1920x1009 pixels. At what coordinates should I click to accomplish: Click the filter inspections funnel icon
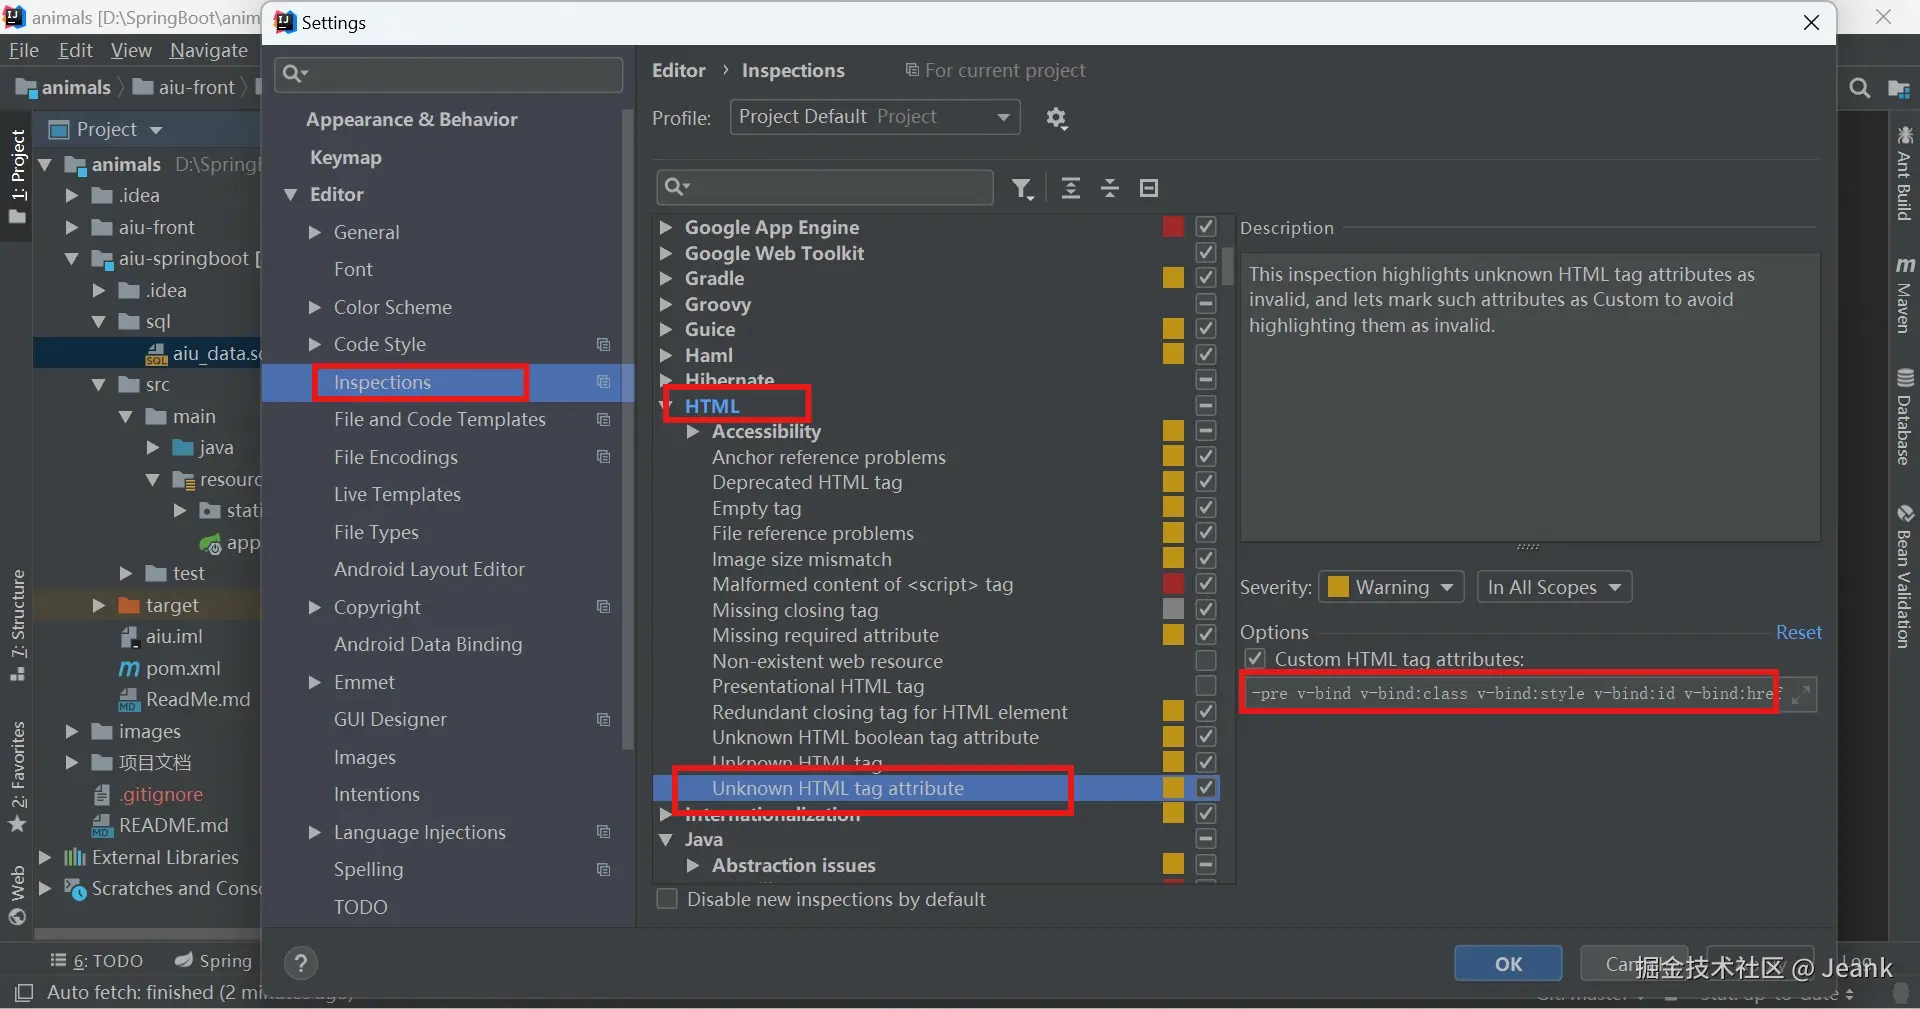1022,188
